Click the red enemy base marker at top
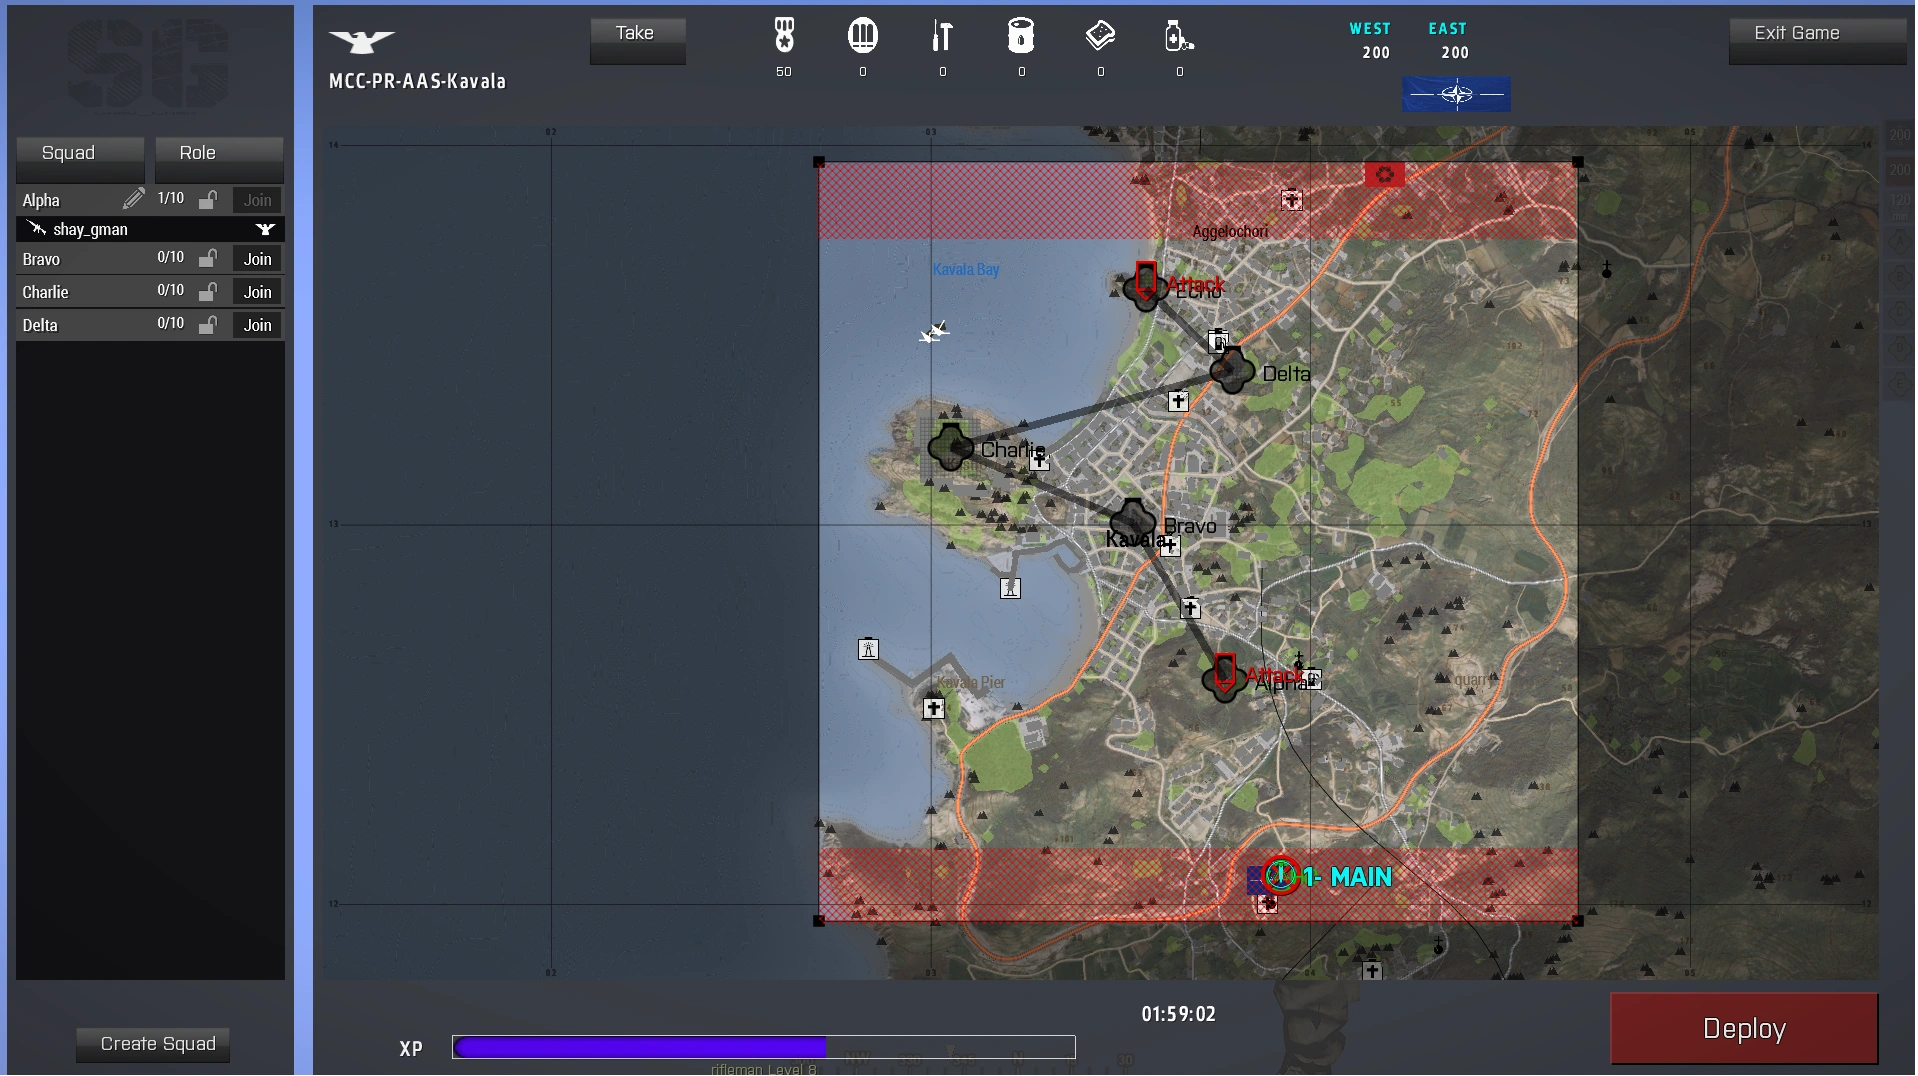This screenshot has width=1918, height=1076. click(x=1385, y=175)
